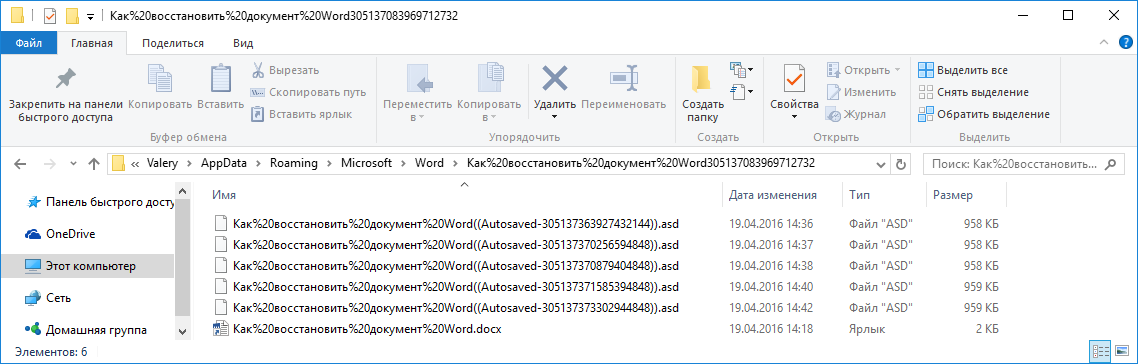The image size is (1138, 364).
Task: Switch to details view layout icon
Action: click(x=1100, y=352)
